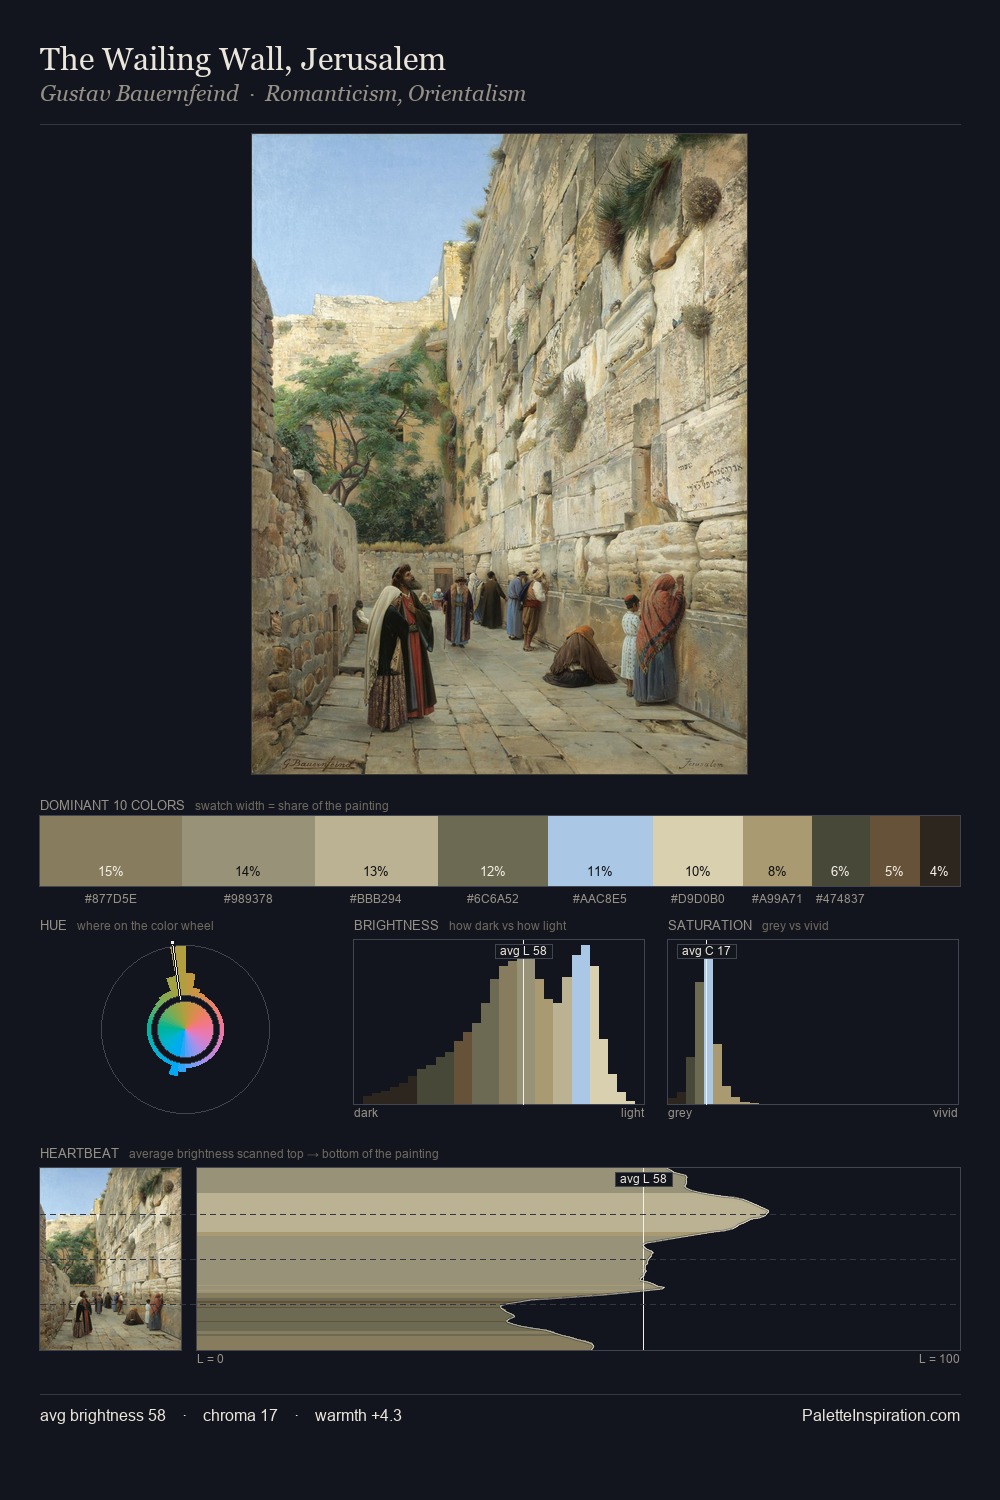Click the DOMINANT 10 COLORS heading

pyautogui.click(x=112, y=805)
